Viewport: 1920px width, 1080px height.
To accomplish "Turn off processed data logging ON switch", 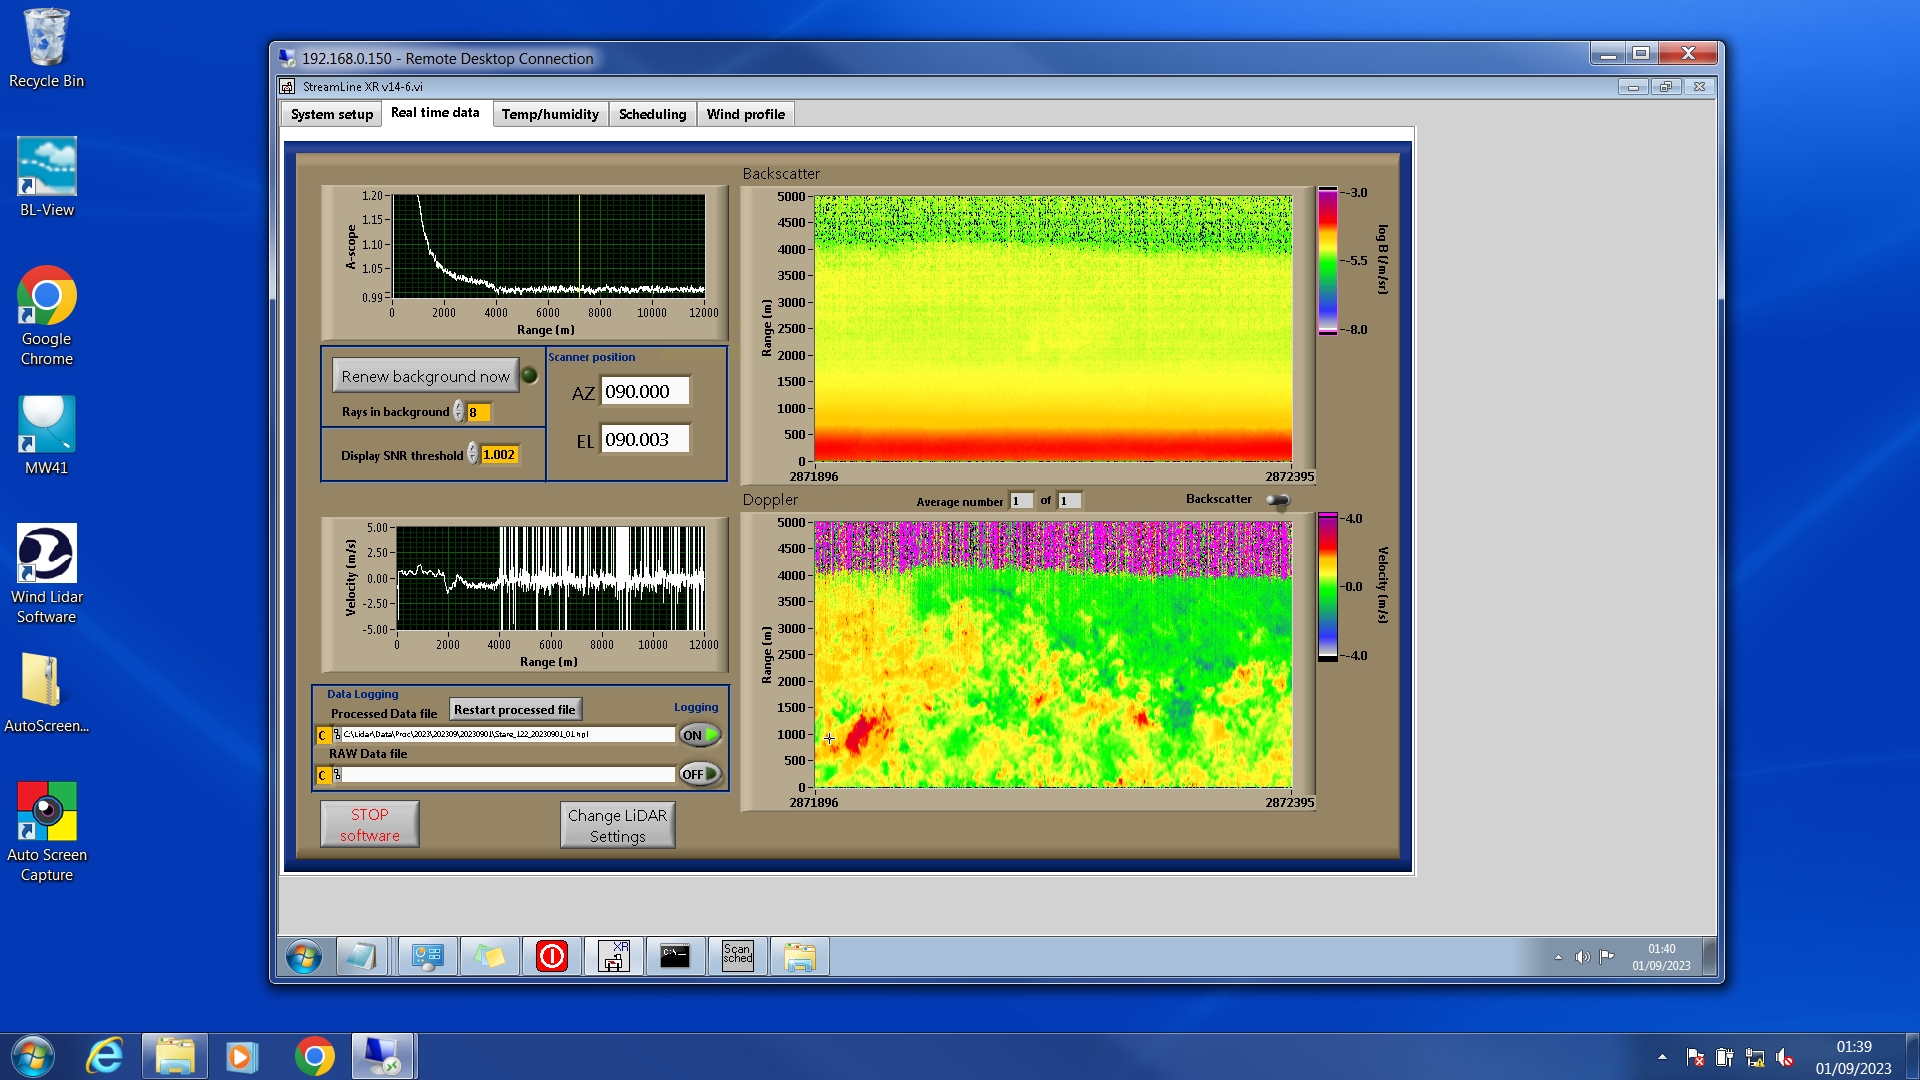I will click(x=700, y=735).
